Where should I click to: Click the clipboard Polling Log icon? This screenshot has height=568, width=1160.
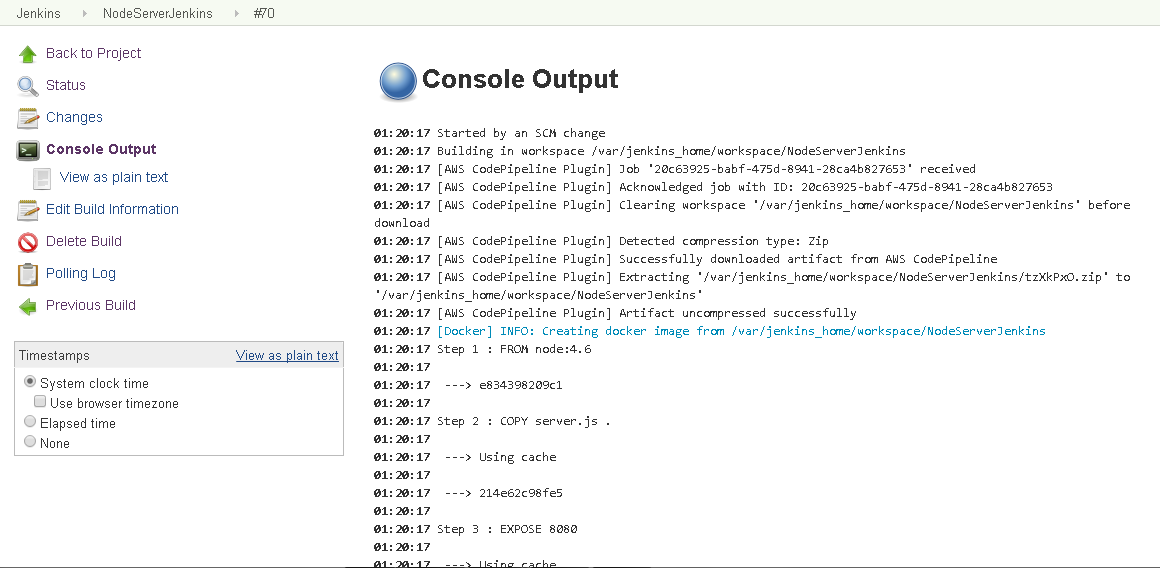click(27, 274)
